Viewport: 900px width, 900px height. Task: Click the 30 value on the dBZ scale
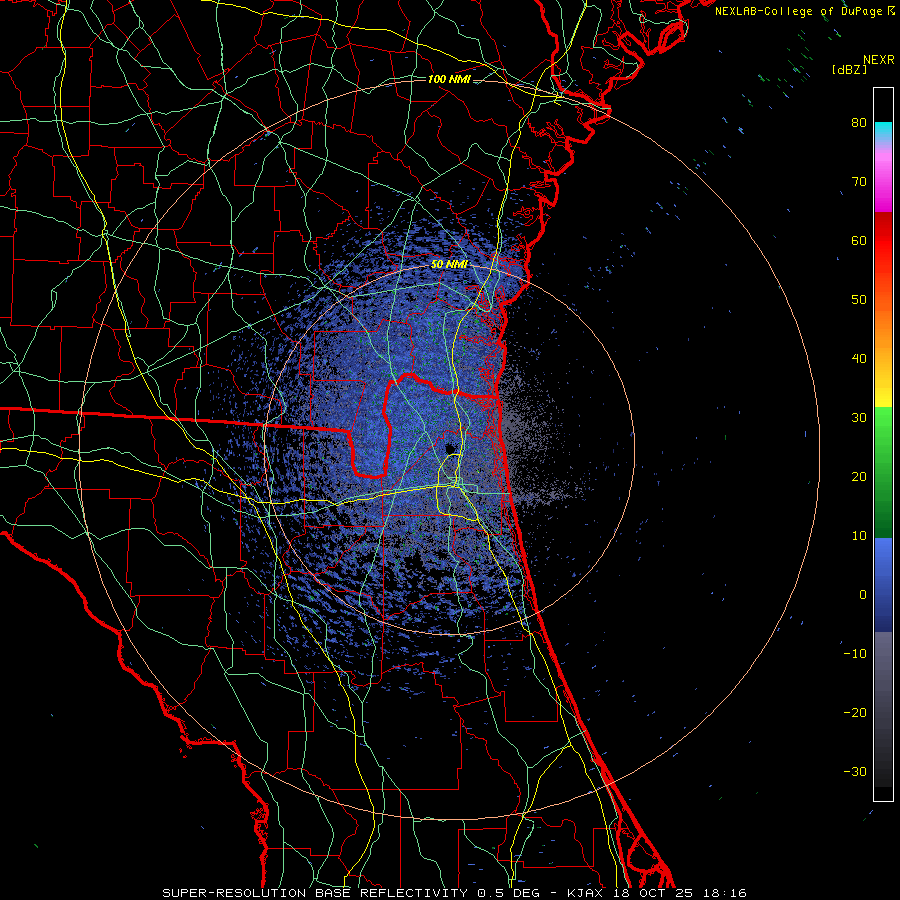[859, 417]
